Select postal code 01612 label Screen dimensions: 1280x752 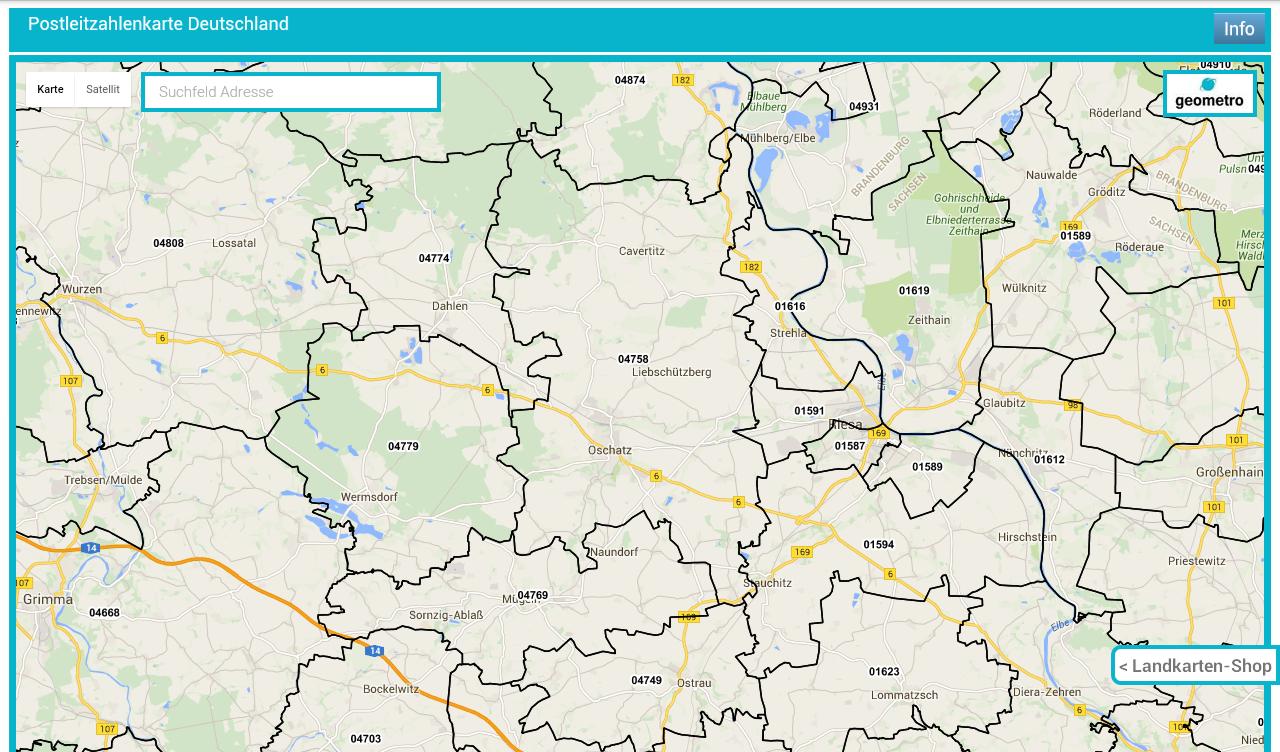tap(1049, 460)
